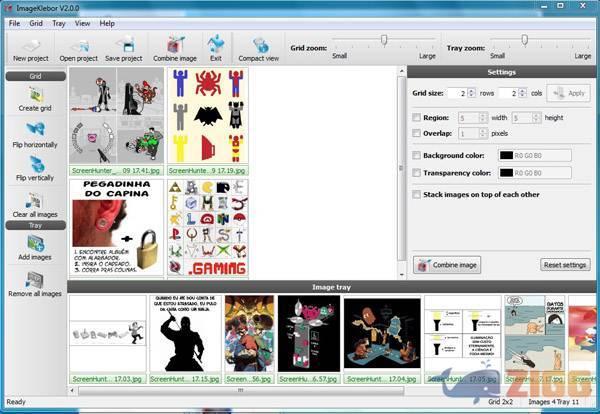Image resolution: width=600 pixels, height=414 pixels.
Task: Toggle the Overlap checkbox
Action: (x=416, y=132)
